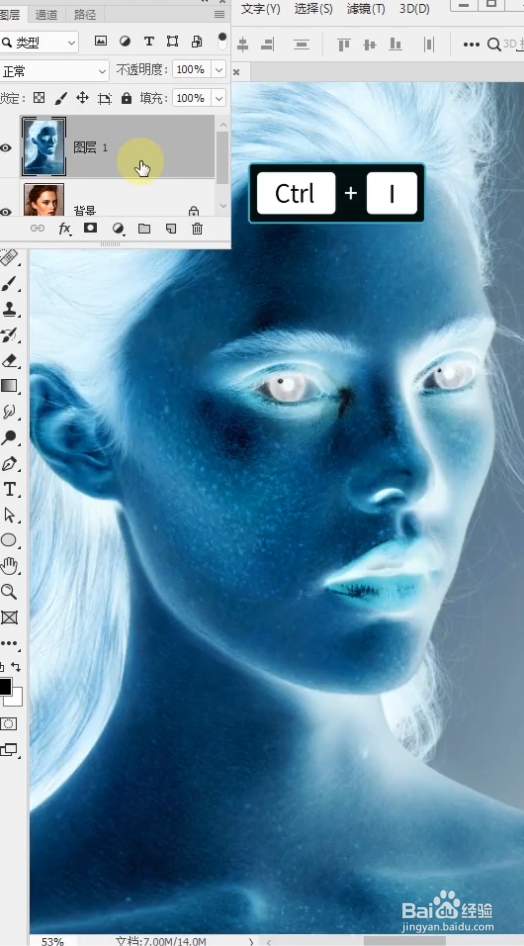Viewport: 524px width, 946px height.
Task: Click the 图层 1 layer name
Action: coord(91,147)
